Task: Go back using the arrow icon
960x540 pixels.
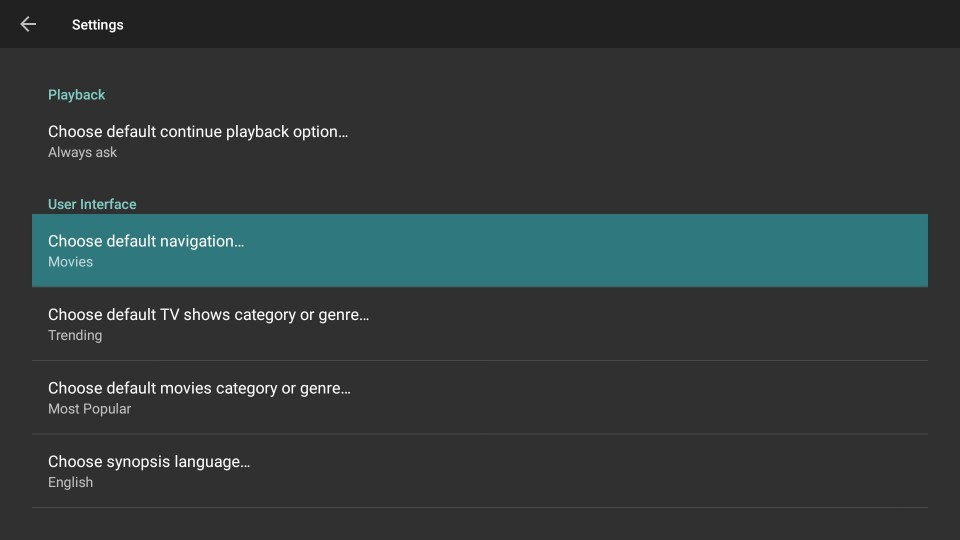Action: 28,24
